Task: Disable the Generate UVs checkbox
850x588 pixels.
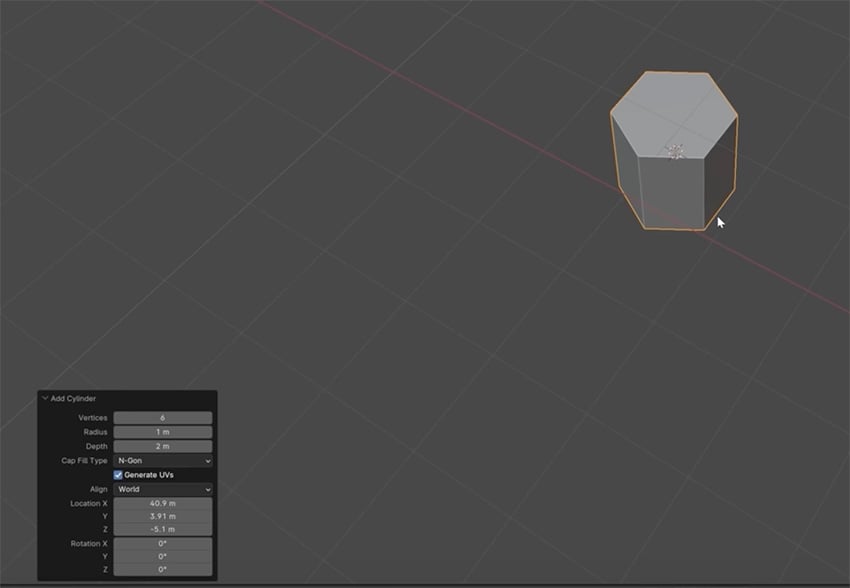Action: [x=118, y=475]
